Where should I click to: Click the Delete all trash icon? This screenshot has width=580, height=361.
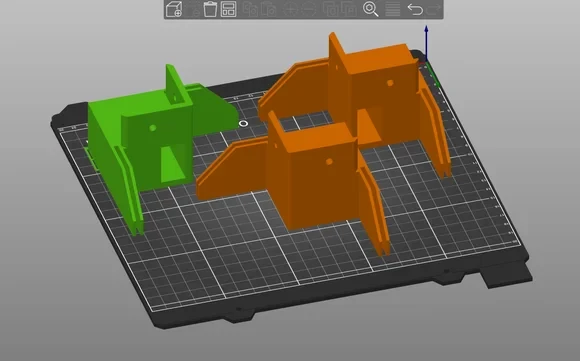click(x=210, y=9)
